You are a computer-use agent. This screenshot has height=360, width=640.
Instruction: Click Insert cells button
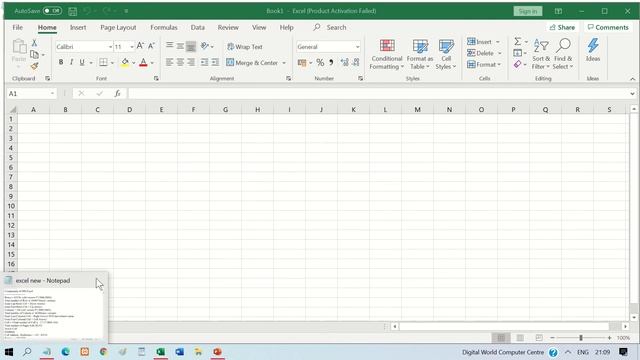(480, 42)
